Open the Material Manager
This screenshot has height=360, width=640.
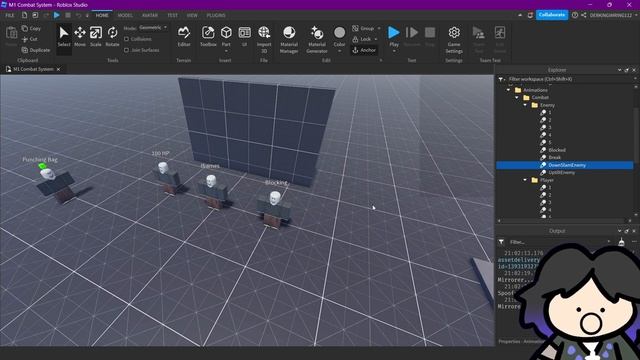tap(289, 40)
